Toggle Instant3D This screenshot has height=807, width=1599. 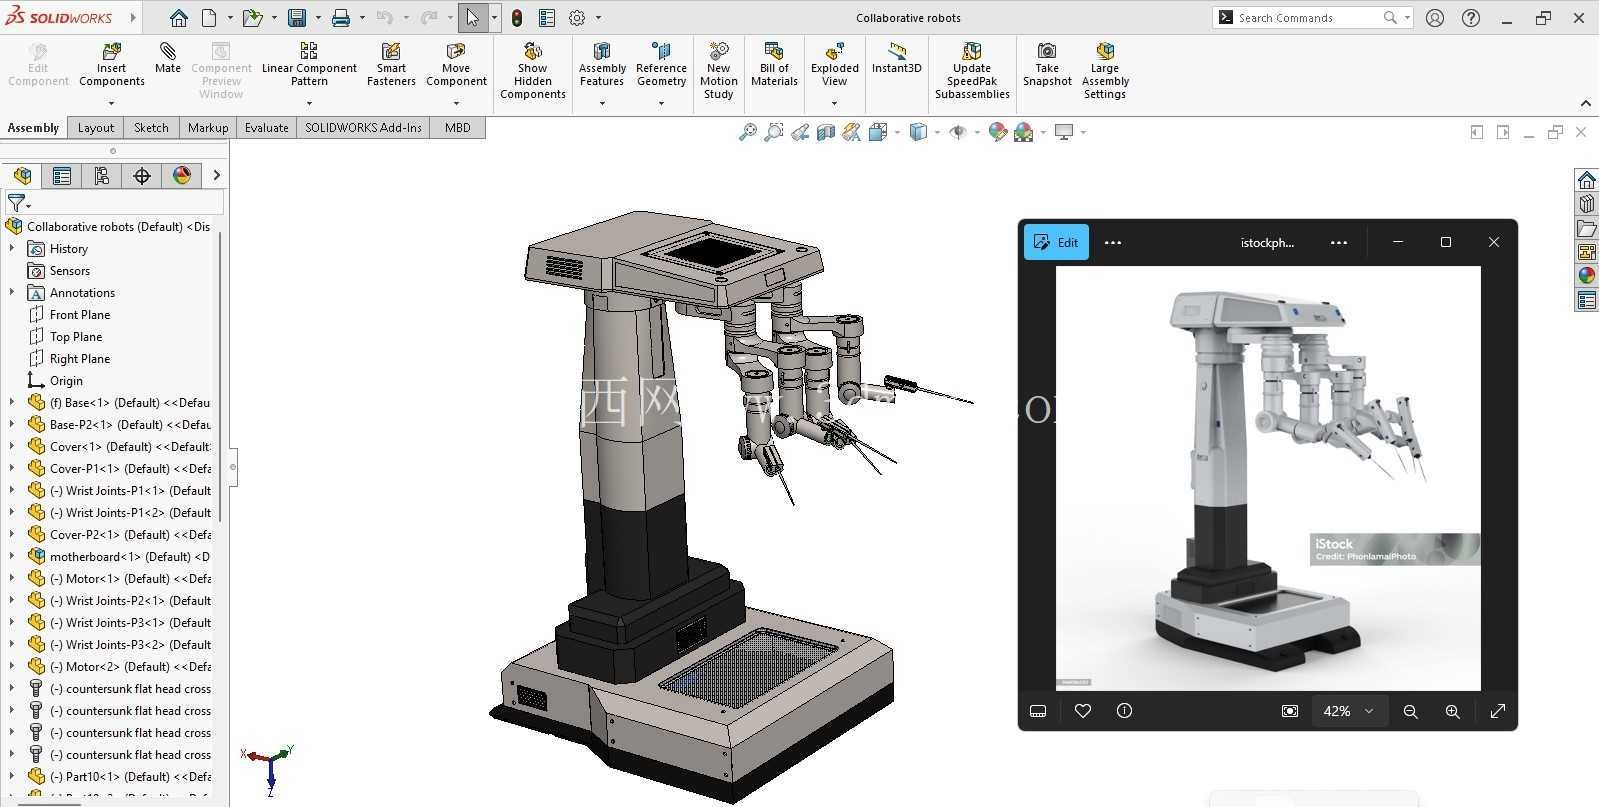pos(896,58)
